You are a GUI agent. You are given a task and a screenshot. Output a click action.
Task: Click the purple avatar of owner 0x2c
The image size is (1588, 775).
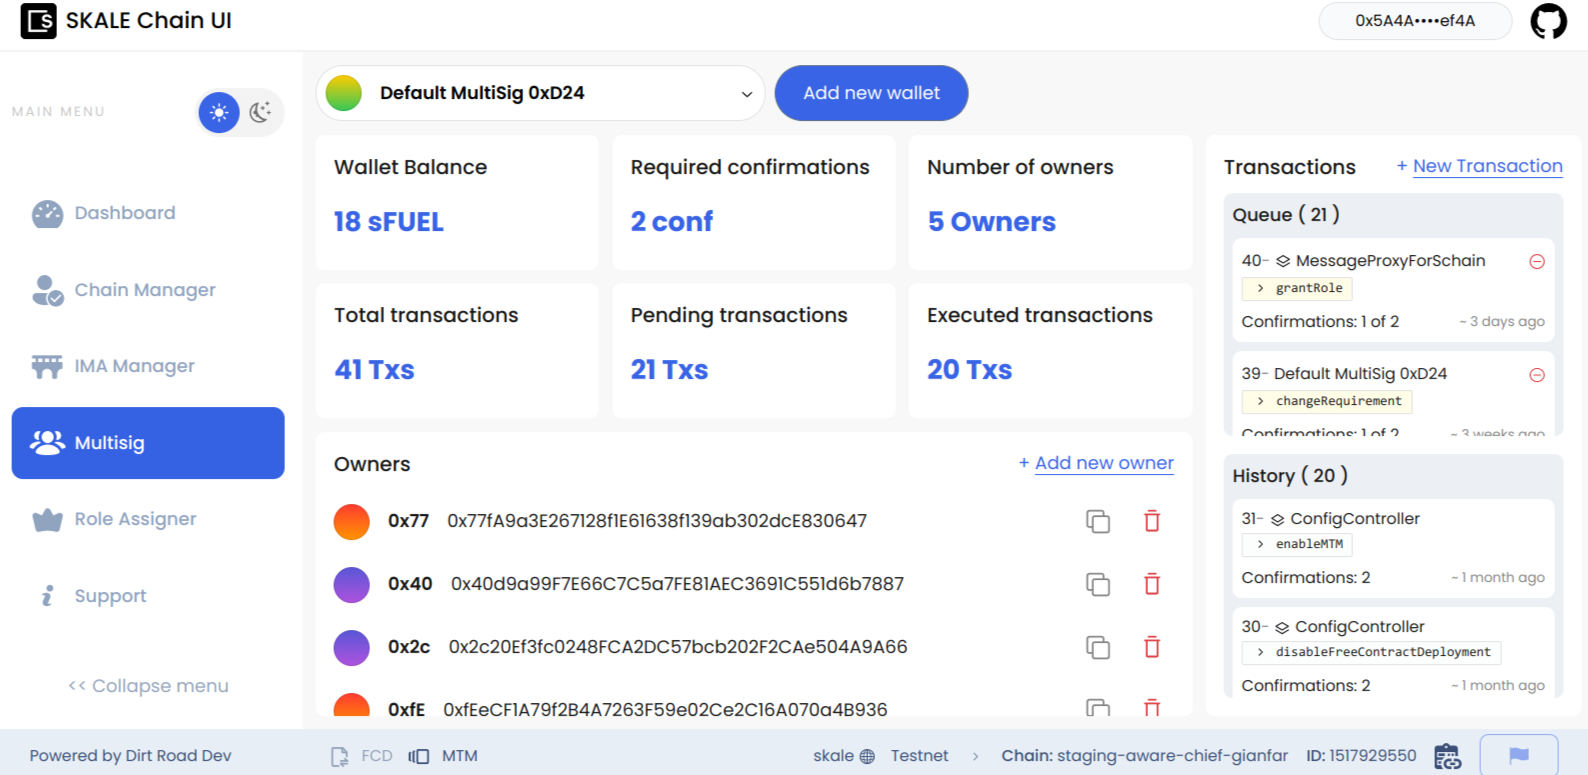coord(352,647)
